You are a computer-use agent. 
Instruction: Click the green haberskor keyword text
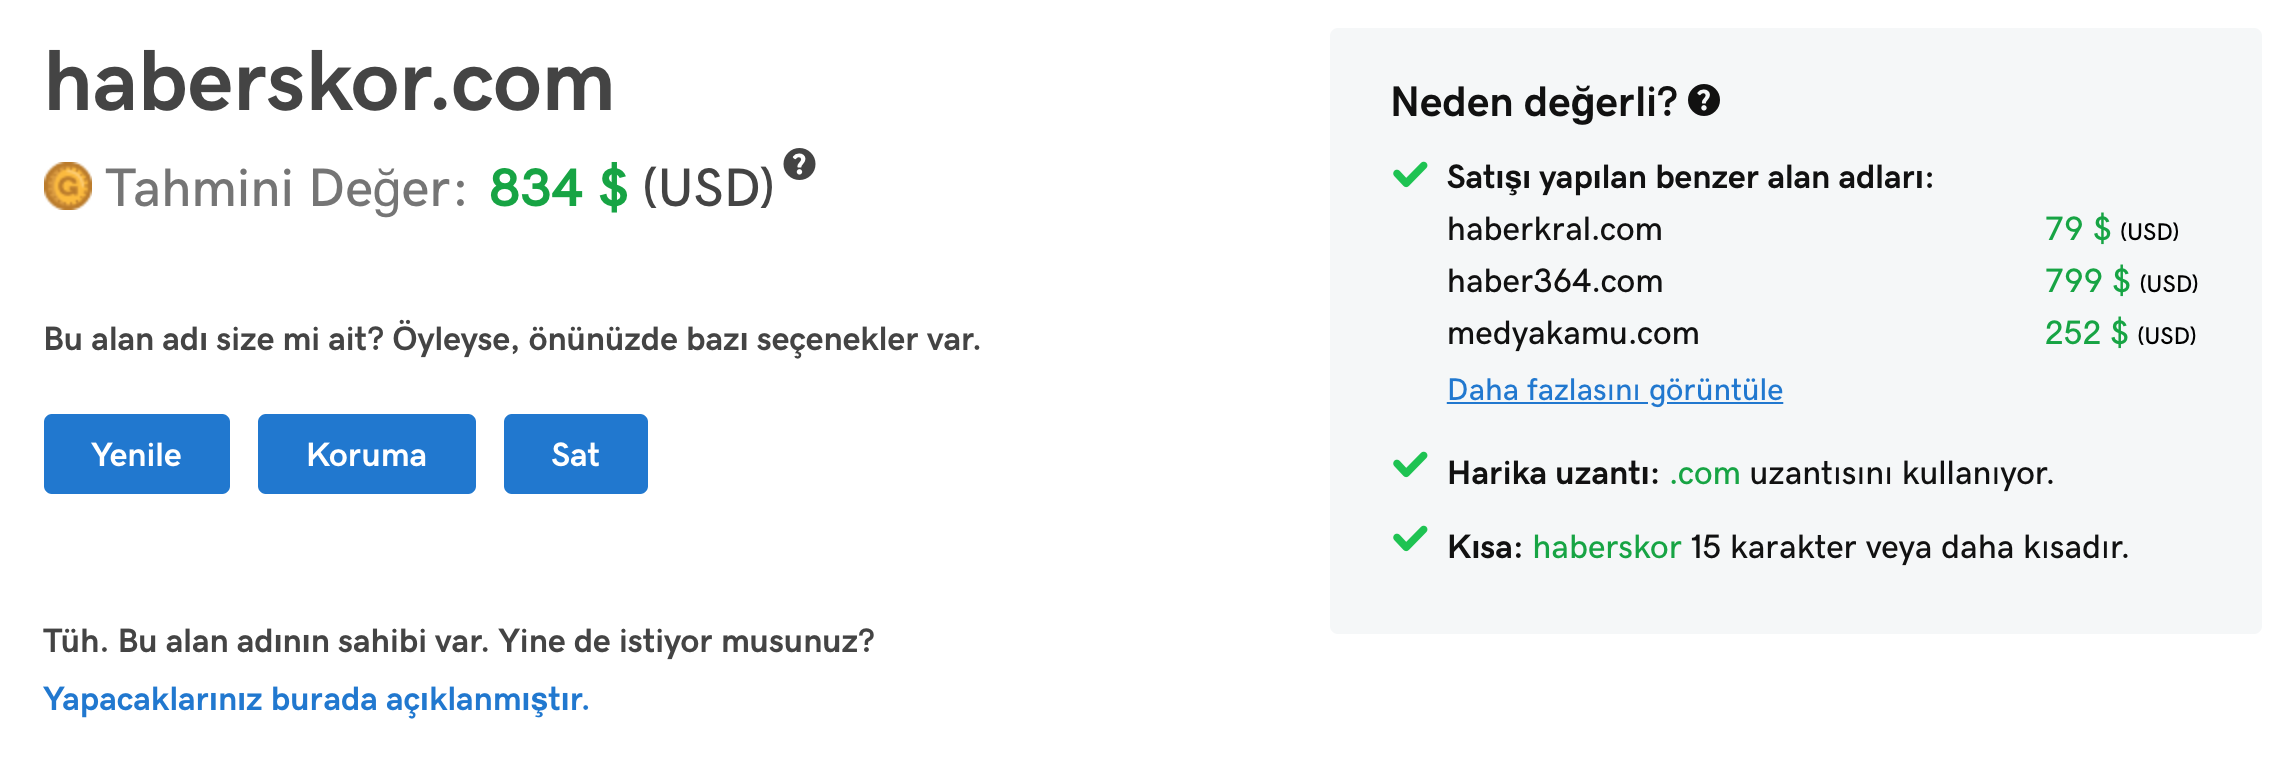pyautogui.click(x=1607, y=547)
